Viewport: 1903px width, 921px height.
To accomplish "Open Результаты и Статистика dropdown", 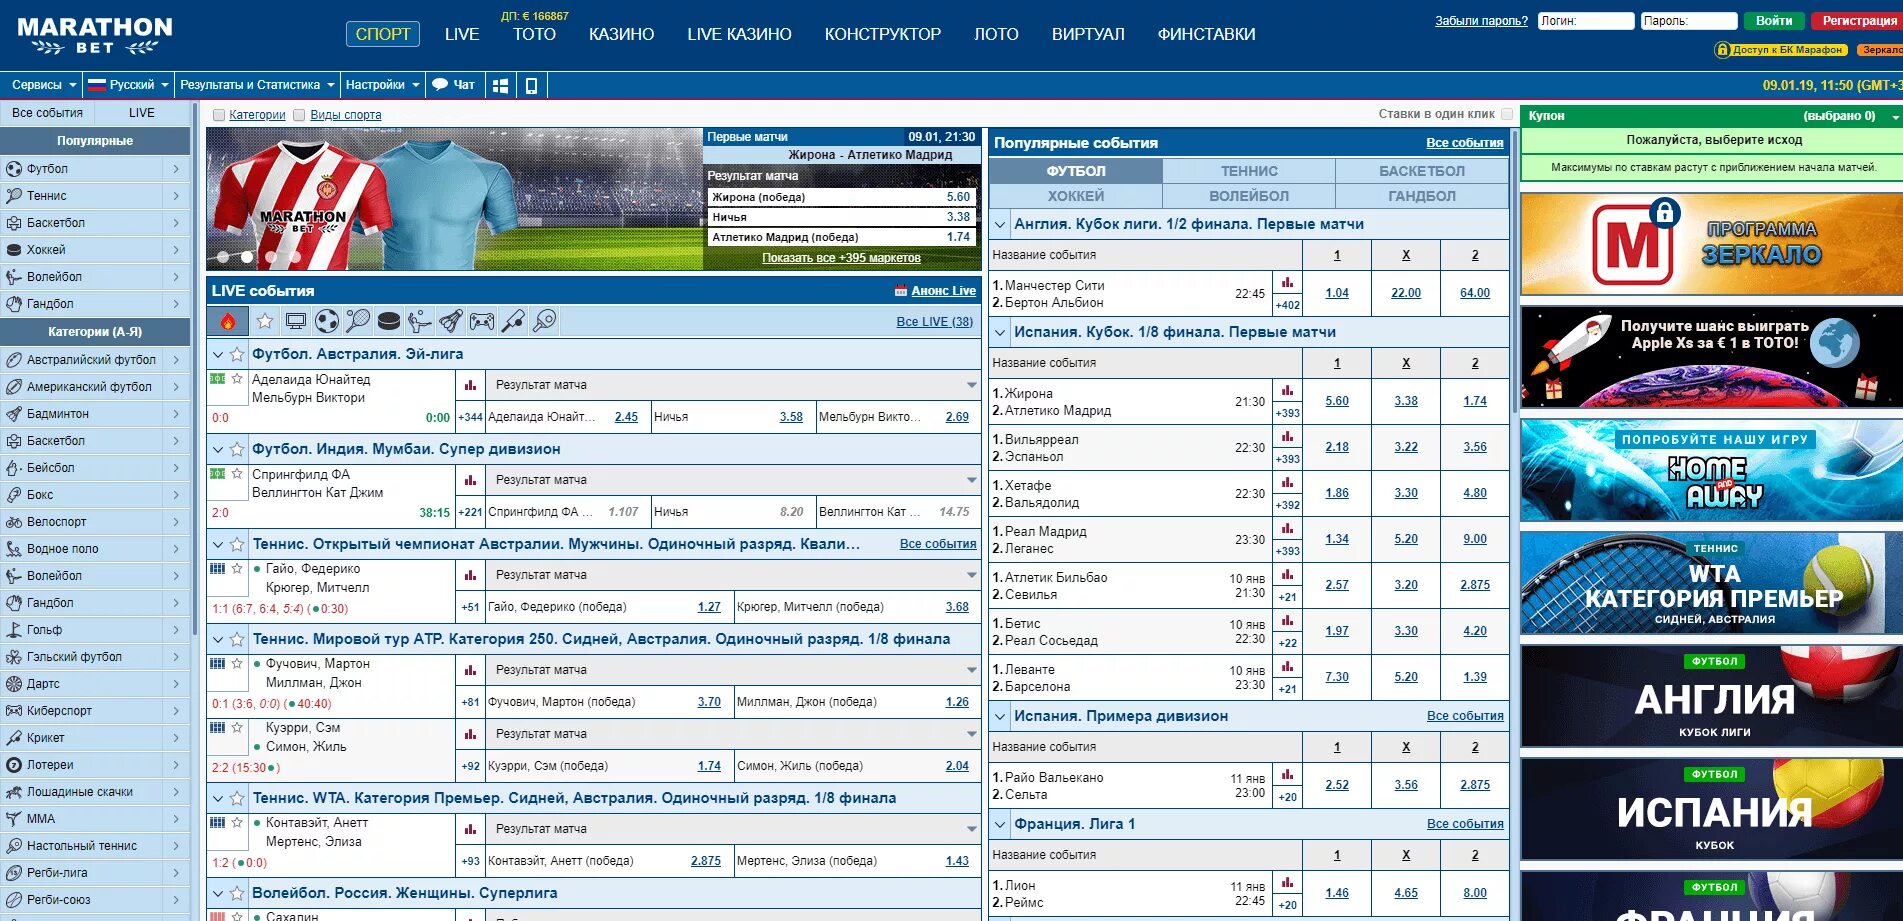I will tap(257, 85).
